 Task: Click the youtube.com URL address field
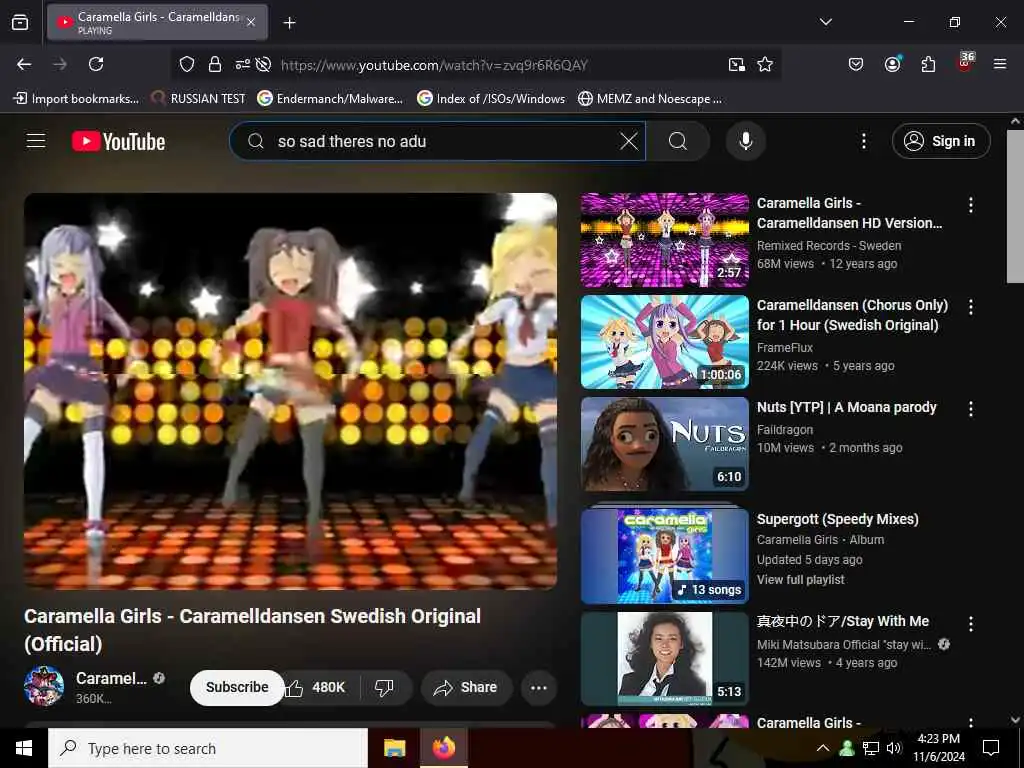pos(434,65)
